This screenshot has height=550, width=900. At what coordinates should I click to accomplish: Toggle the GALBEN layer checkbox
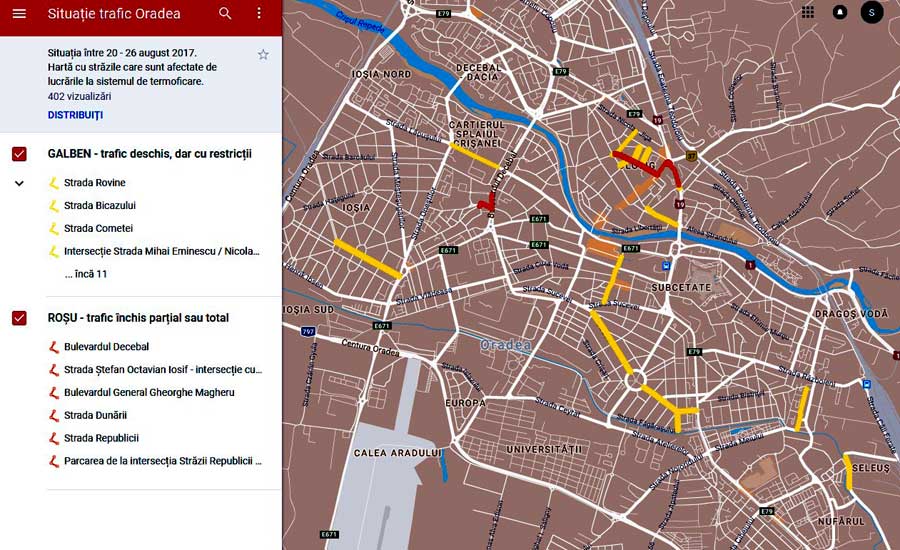[19, 154]
